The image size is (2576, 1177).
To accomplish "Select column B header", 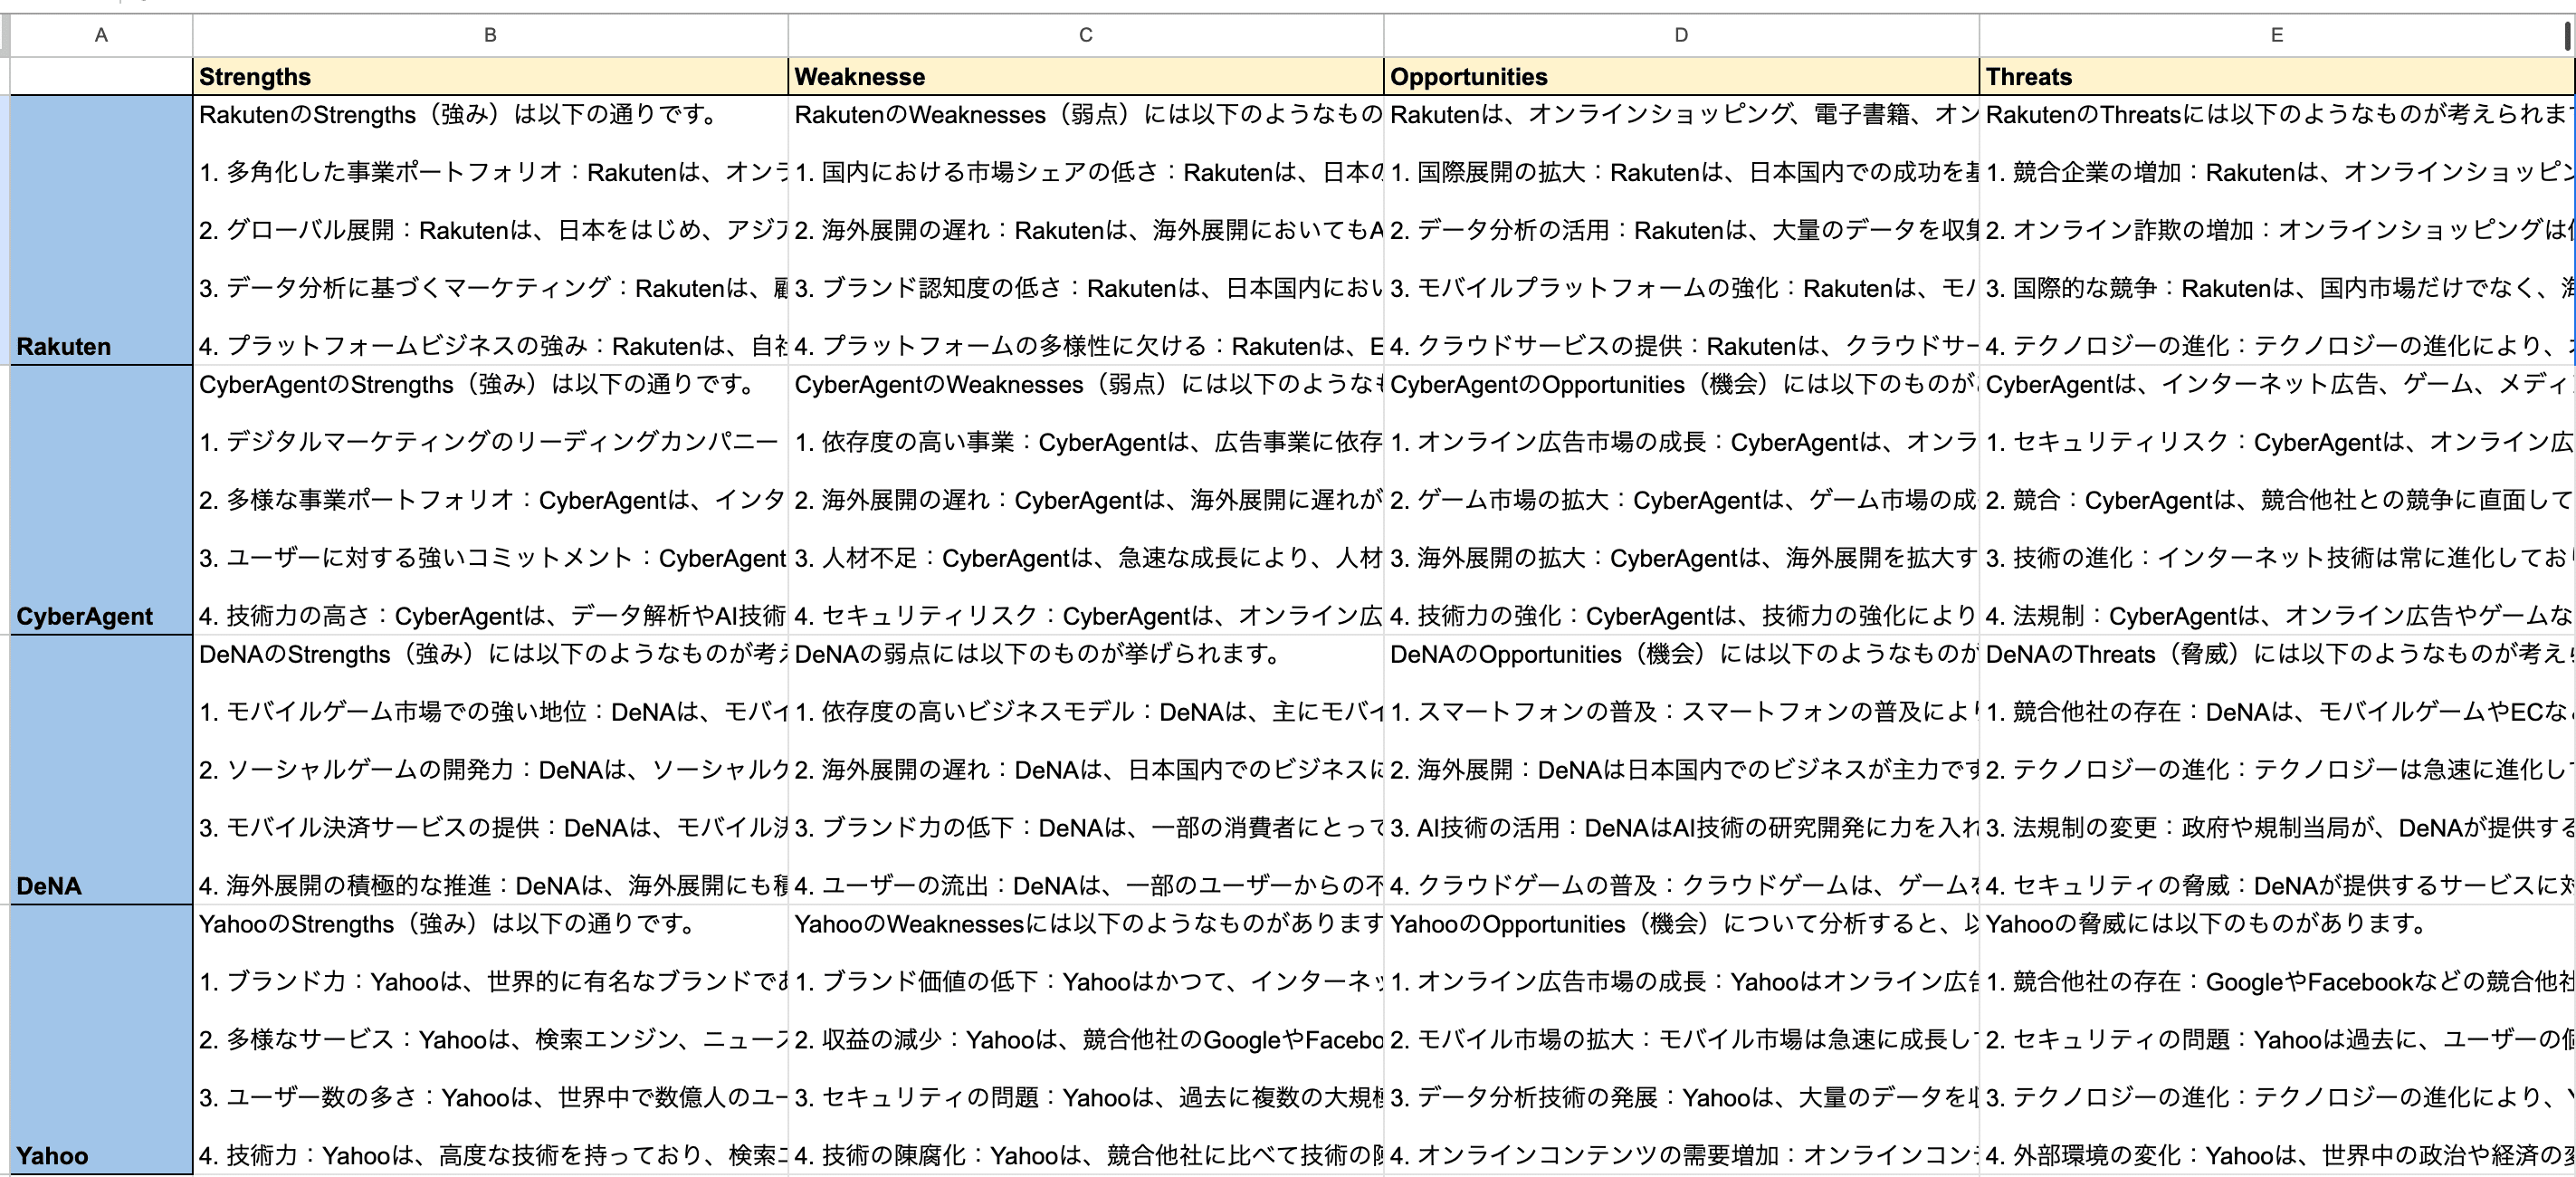I will tap(490, 35).
